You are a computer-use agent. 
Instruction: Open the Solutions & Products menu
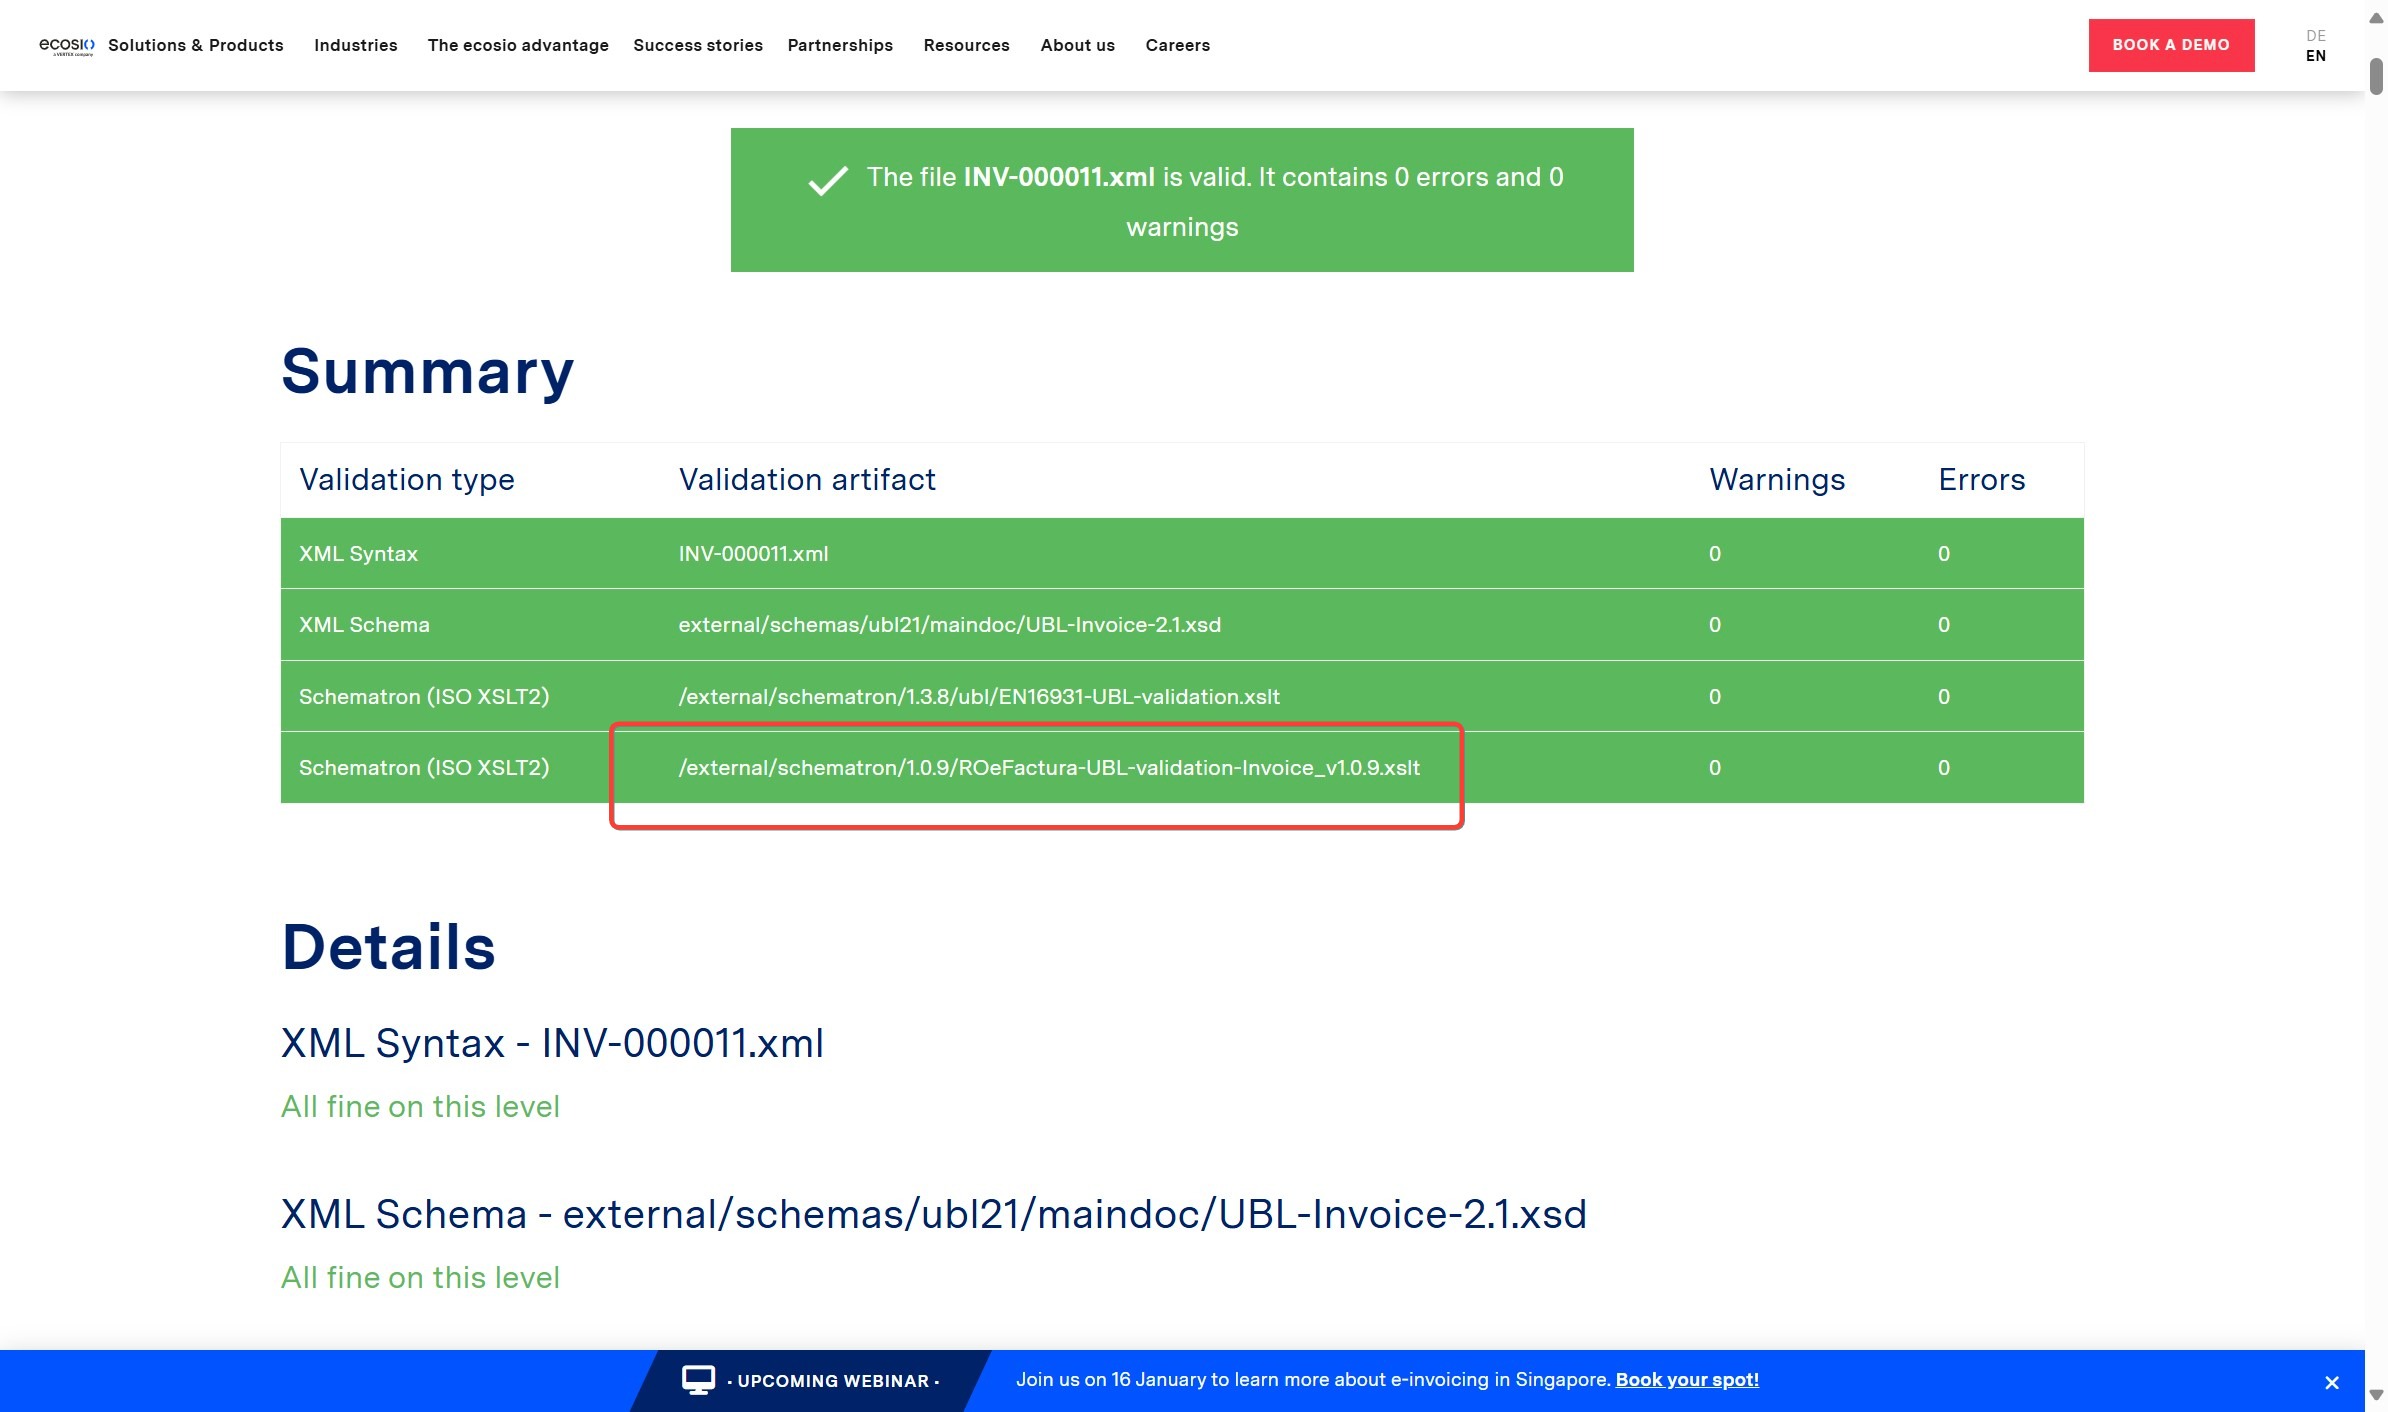click(x=196, y=45)
